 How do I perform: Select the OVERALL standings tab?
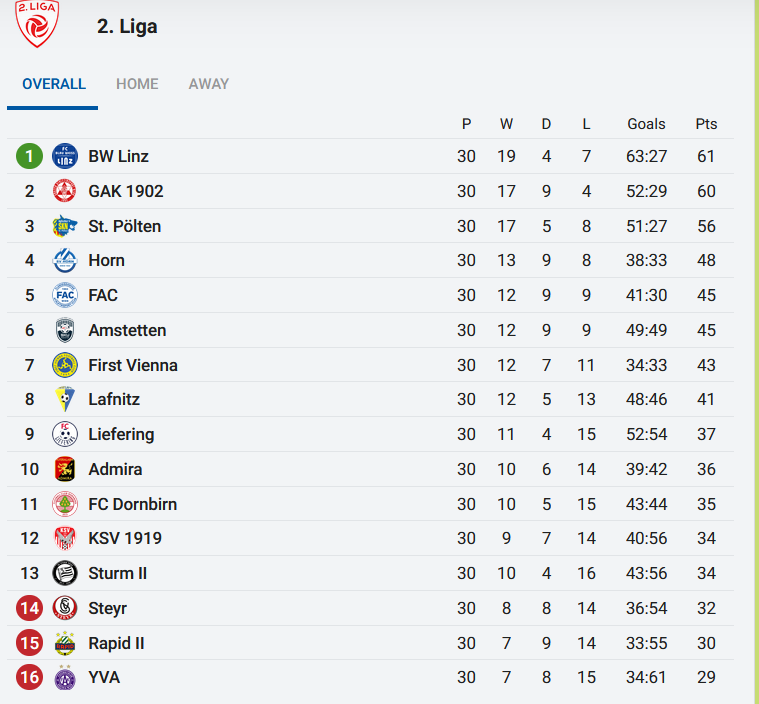(54, 84)
